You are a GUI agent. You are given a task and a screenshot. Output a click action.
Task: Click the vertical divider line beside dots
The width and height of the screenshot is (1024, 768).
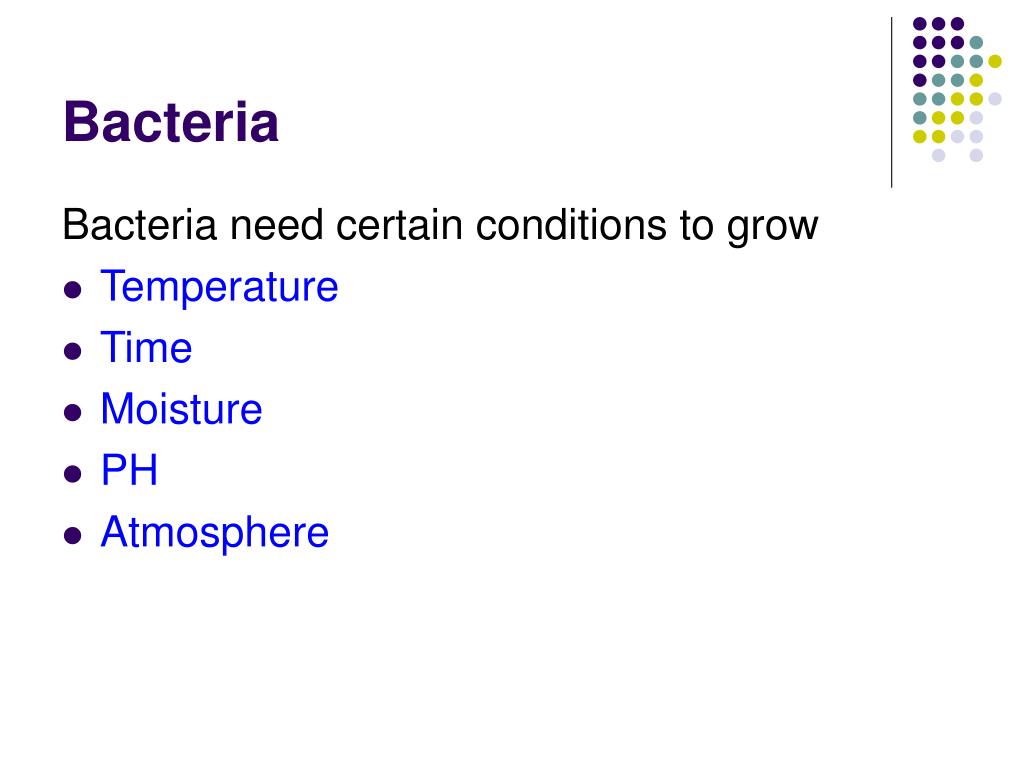point(891,103)
